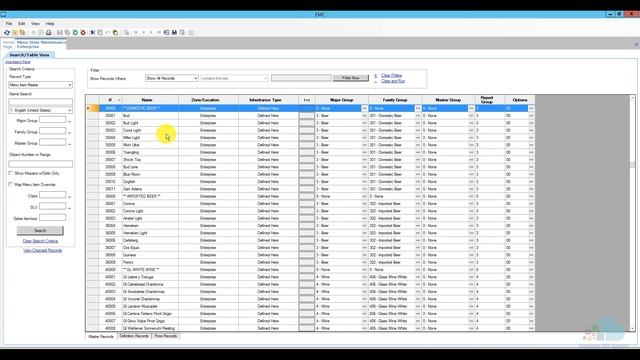Click ellipsis beside Major Group search field

(x=69, y=121)
